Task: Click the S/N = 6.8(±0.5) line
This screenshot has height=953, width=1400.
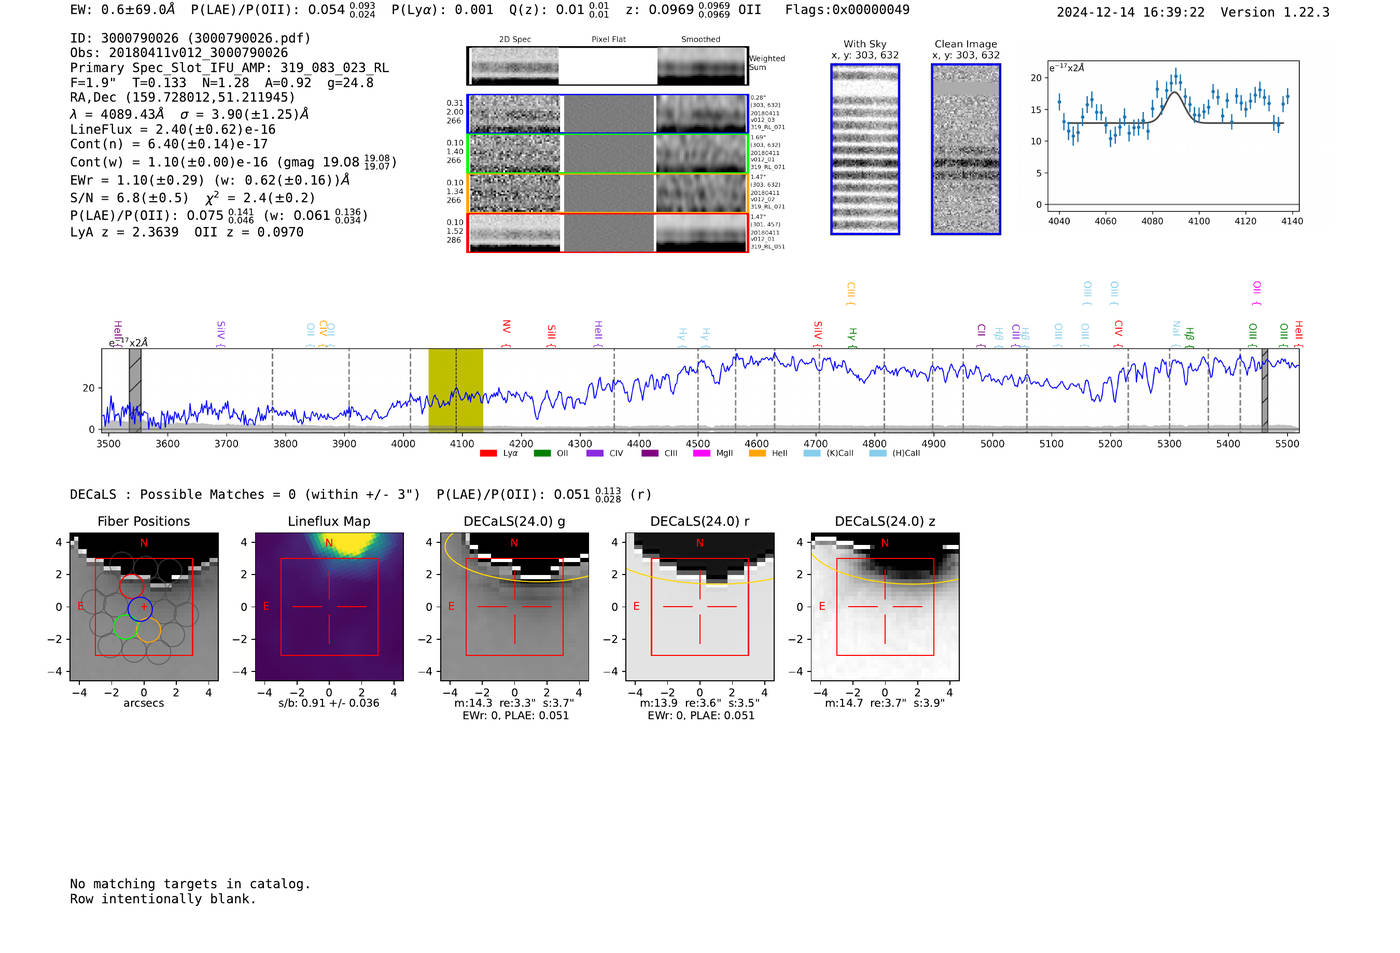Action: pyautogui.click(x=193, y=197)
